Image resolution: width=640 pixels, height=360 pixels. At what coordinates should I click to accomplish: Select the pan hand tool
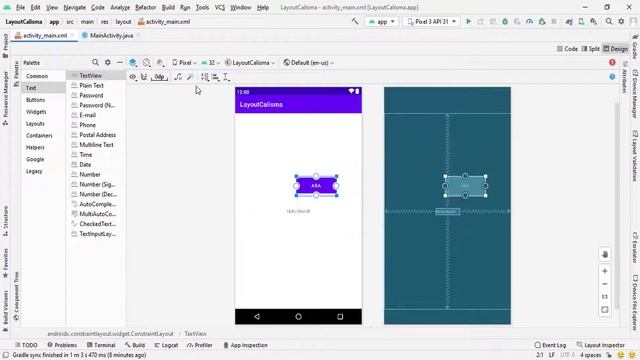pyautogui.click(x=605, y=254)
